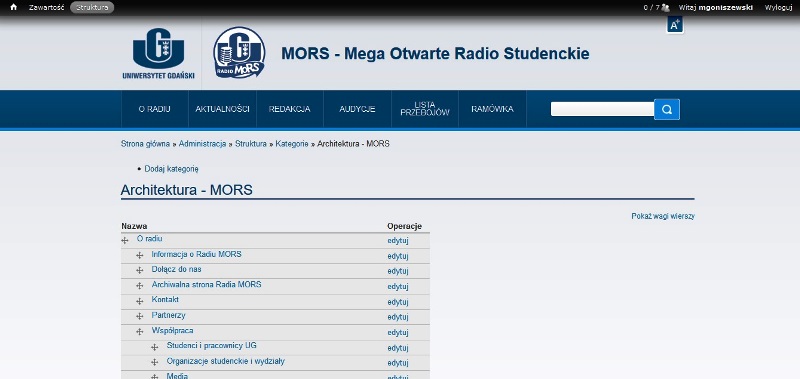Screen dimensions: 800x379
Task: Open the Partnerzy category
Action: [168, 315]
